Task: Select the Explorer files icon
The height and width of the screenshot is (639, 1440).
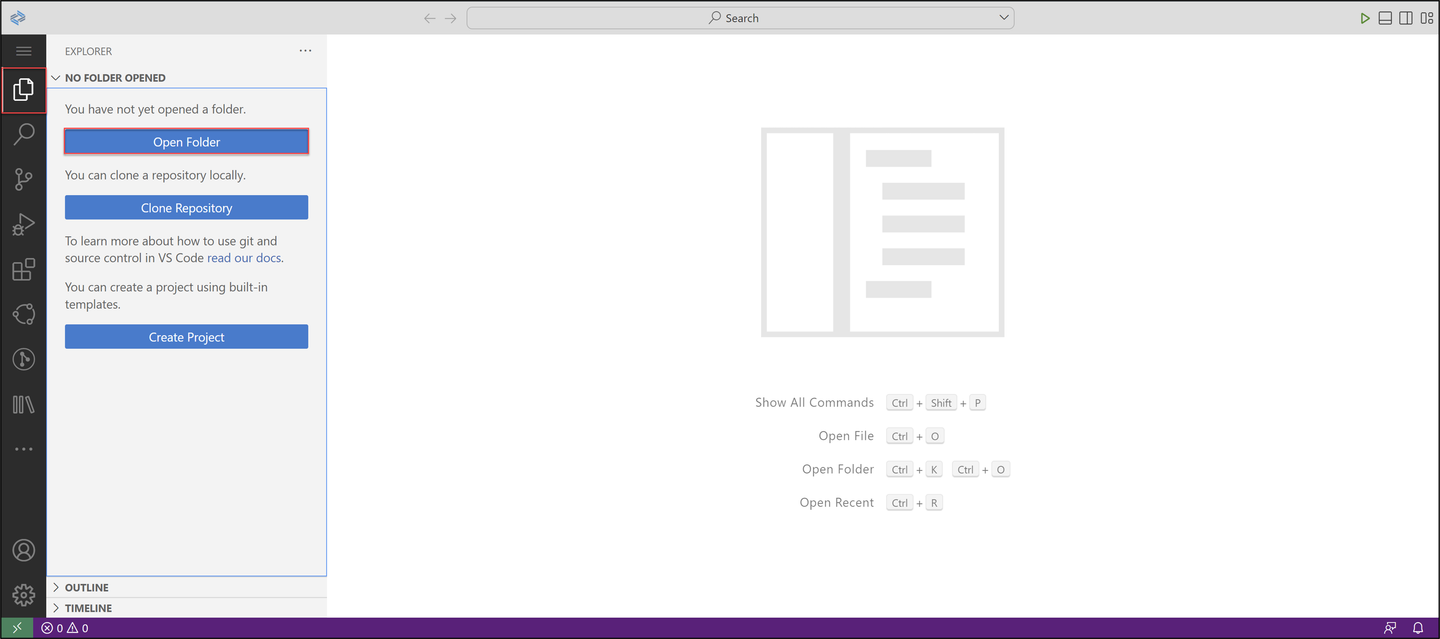Action: tap(24, 90)
